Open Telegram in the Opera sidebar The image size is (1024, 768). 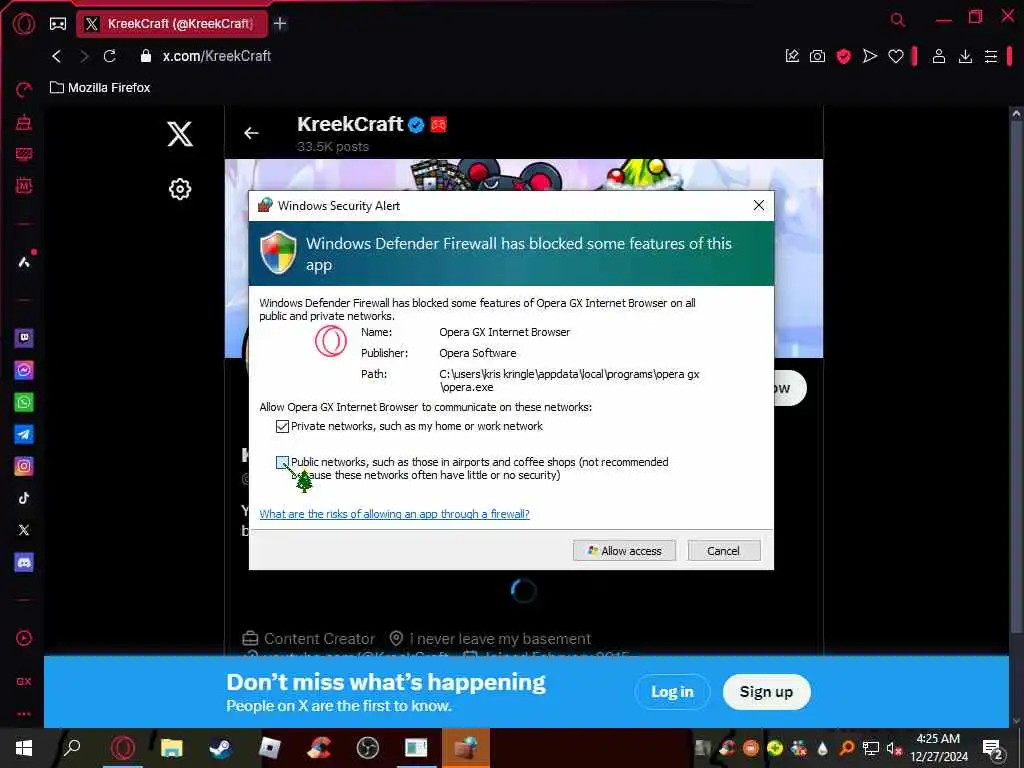pyautogui.click(x=24, y=434)
